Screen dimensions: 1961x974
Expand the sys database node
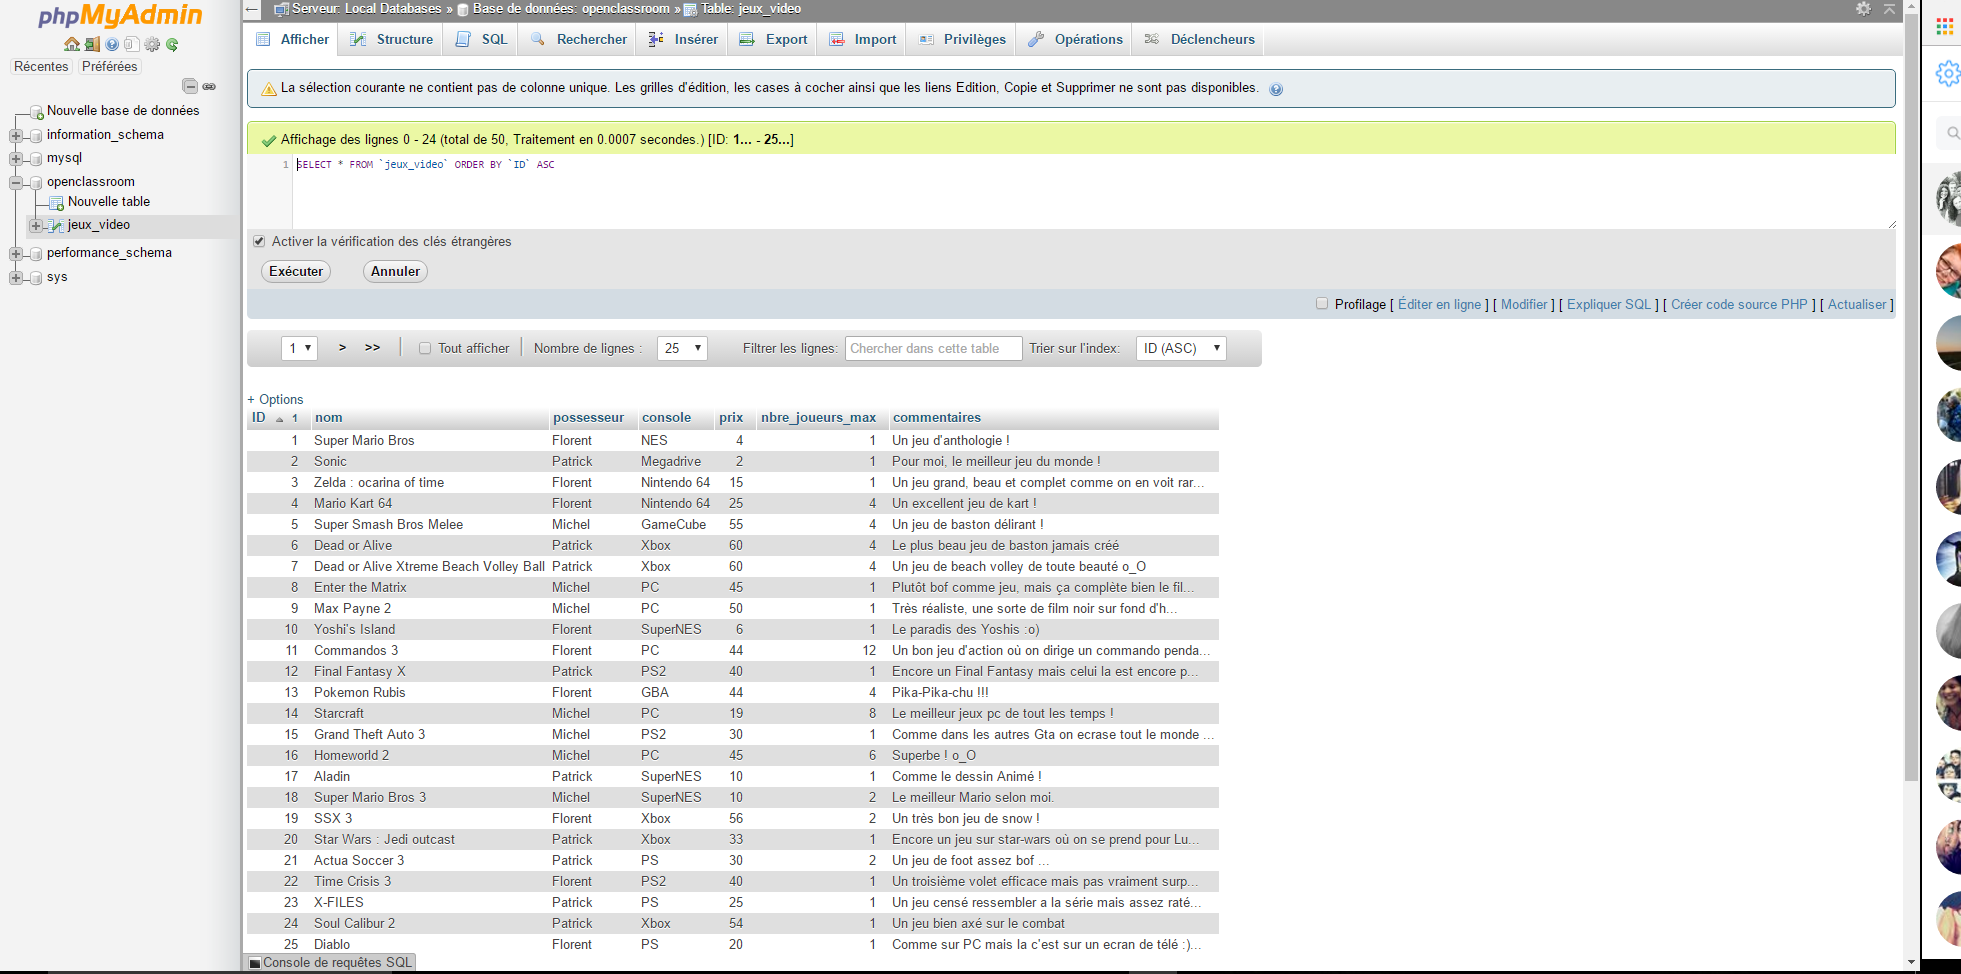pyautogui.click(x=16, y=277)
